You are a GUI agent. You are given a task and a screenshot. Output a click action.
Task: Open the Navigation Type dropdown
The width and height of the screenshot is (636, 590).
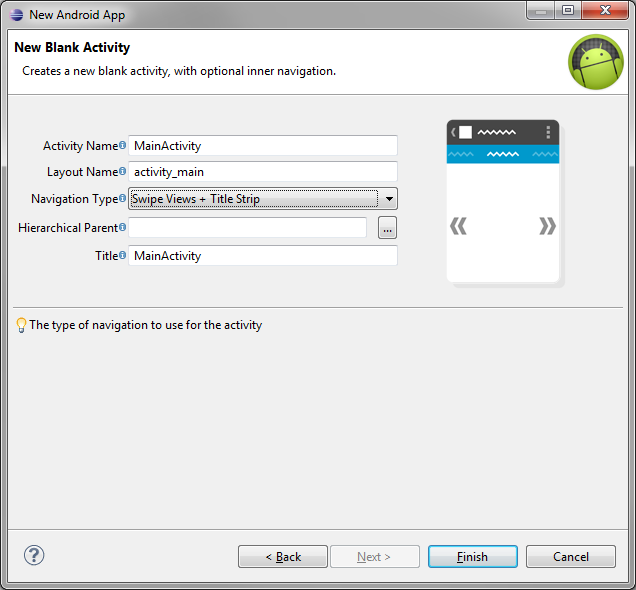click(x=263, y=199)
